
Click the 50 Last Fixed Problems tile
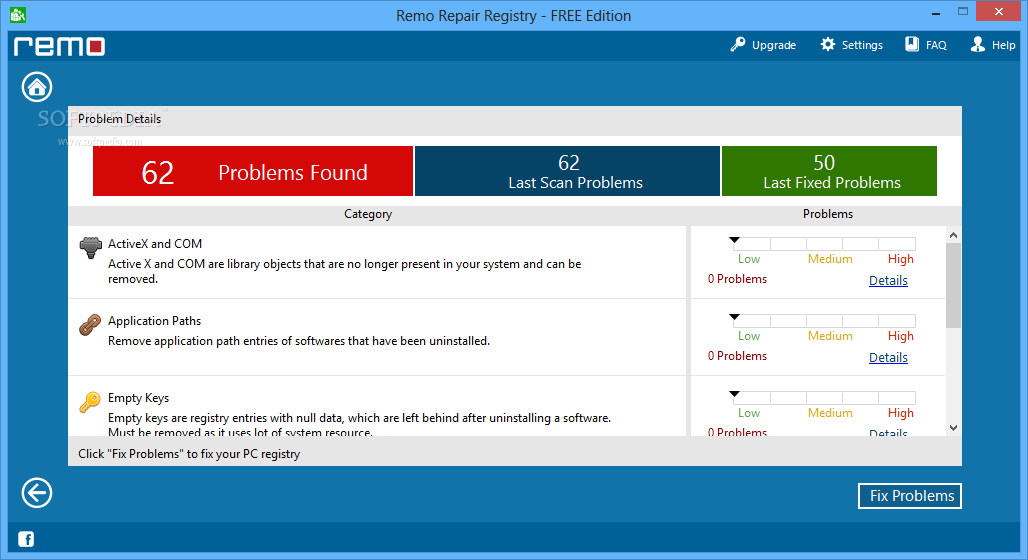[x=829, y=171]
